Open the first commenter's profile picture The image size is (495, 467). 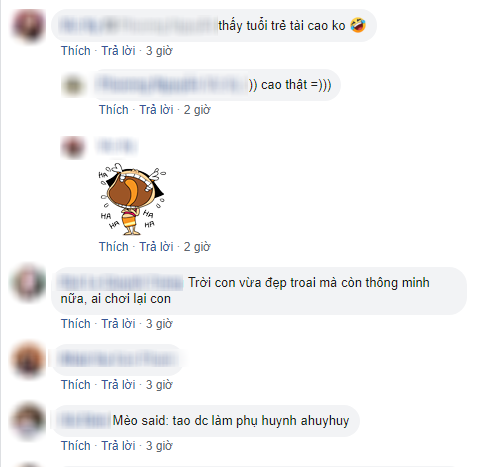tap(29, 25)
